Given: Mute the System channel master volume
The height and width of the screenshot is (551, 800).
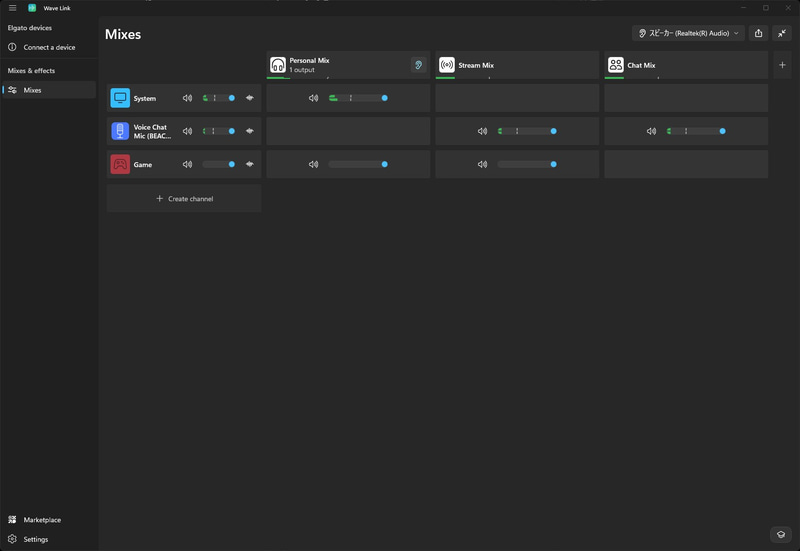Looking at the screenshot, I should [187, 98].
